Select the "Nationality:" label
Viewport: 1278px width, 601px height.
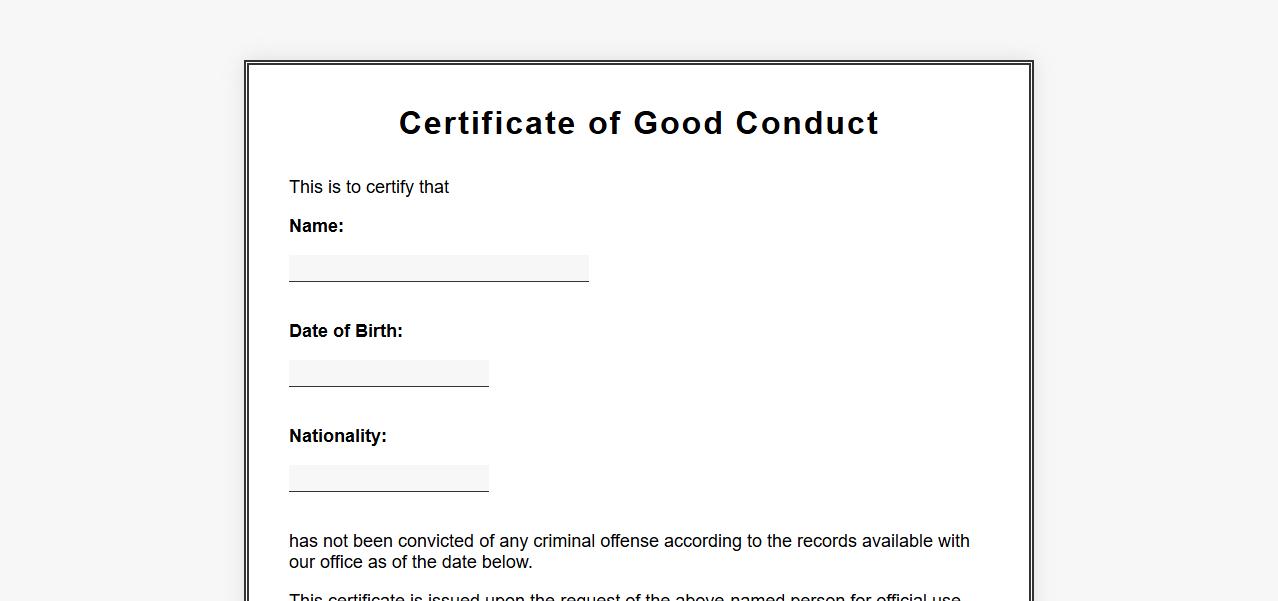point(338,436)
